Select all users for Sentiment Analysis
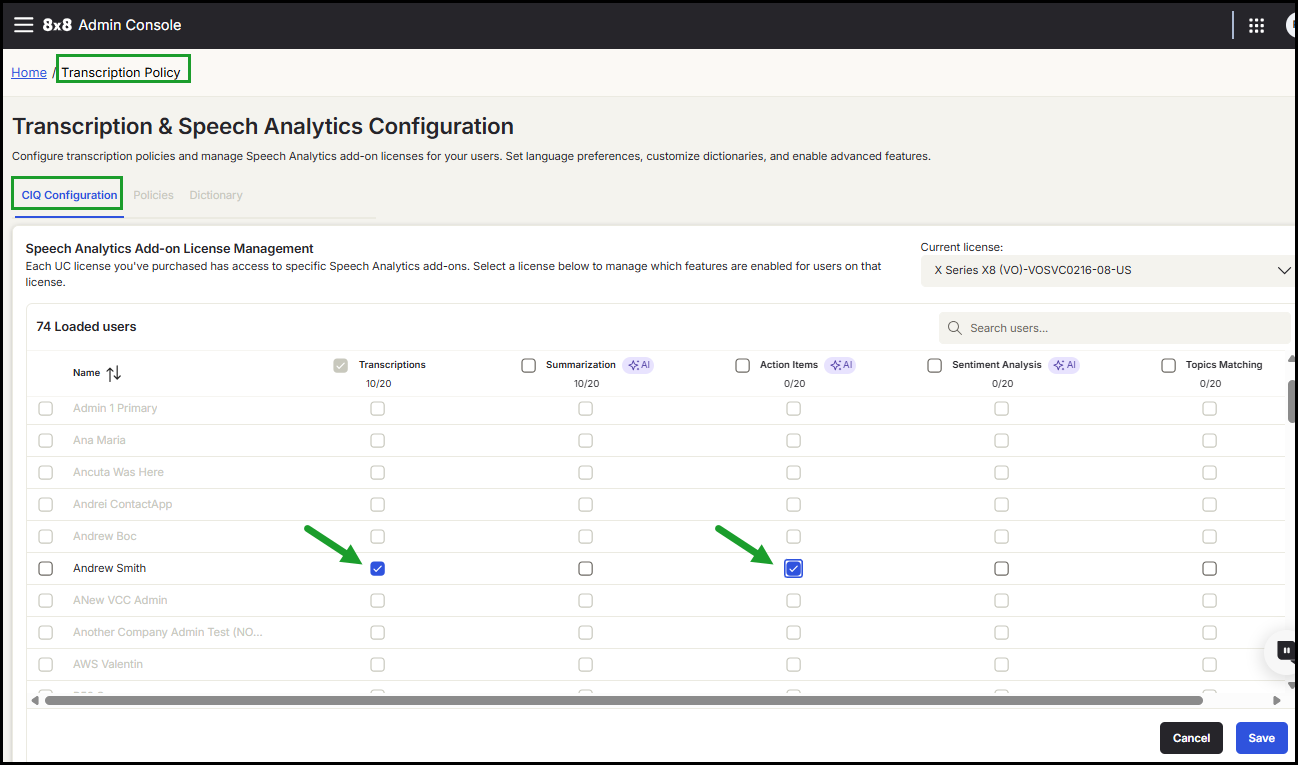The image size is (1298, 765). coord(934,366)
